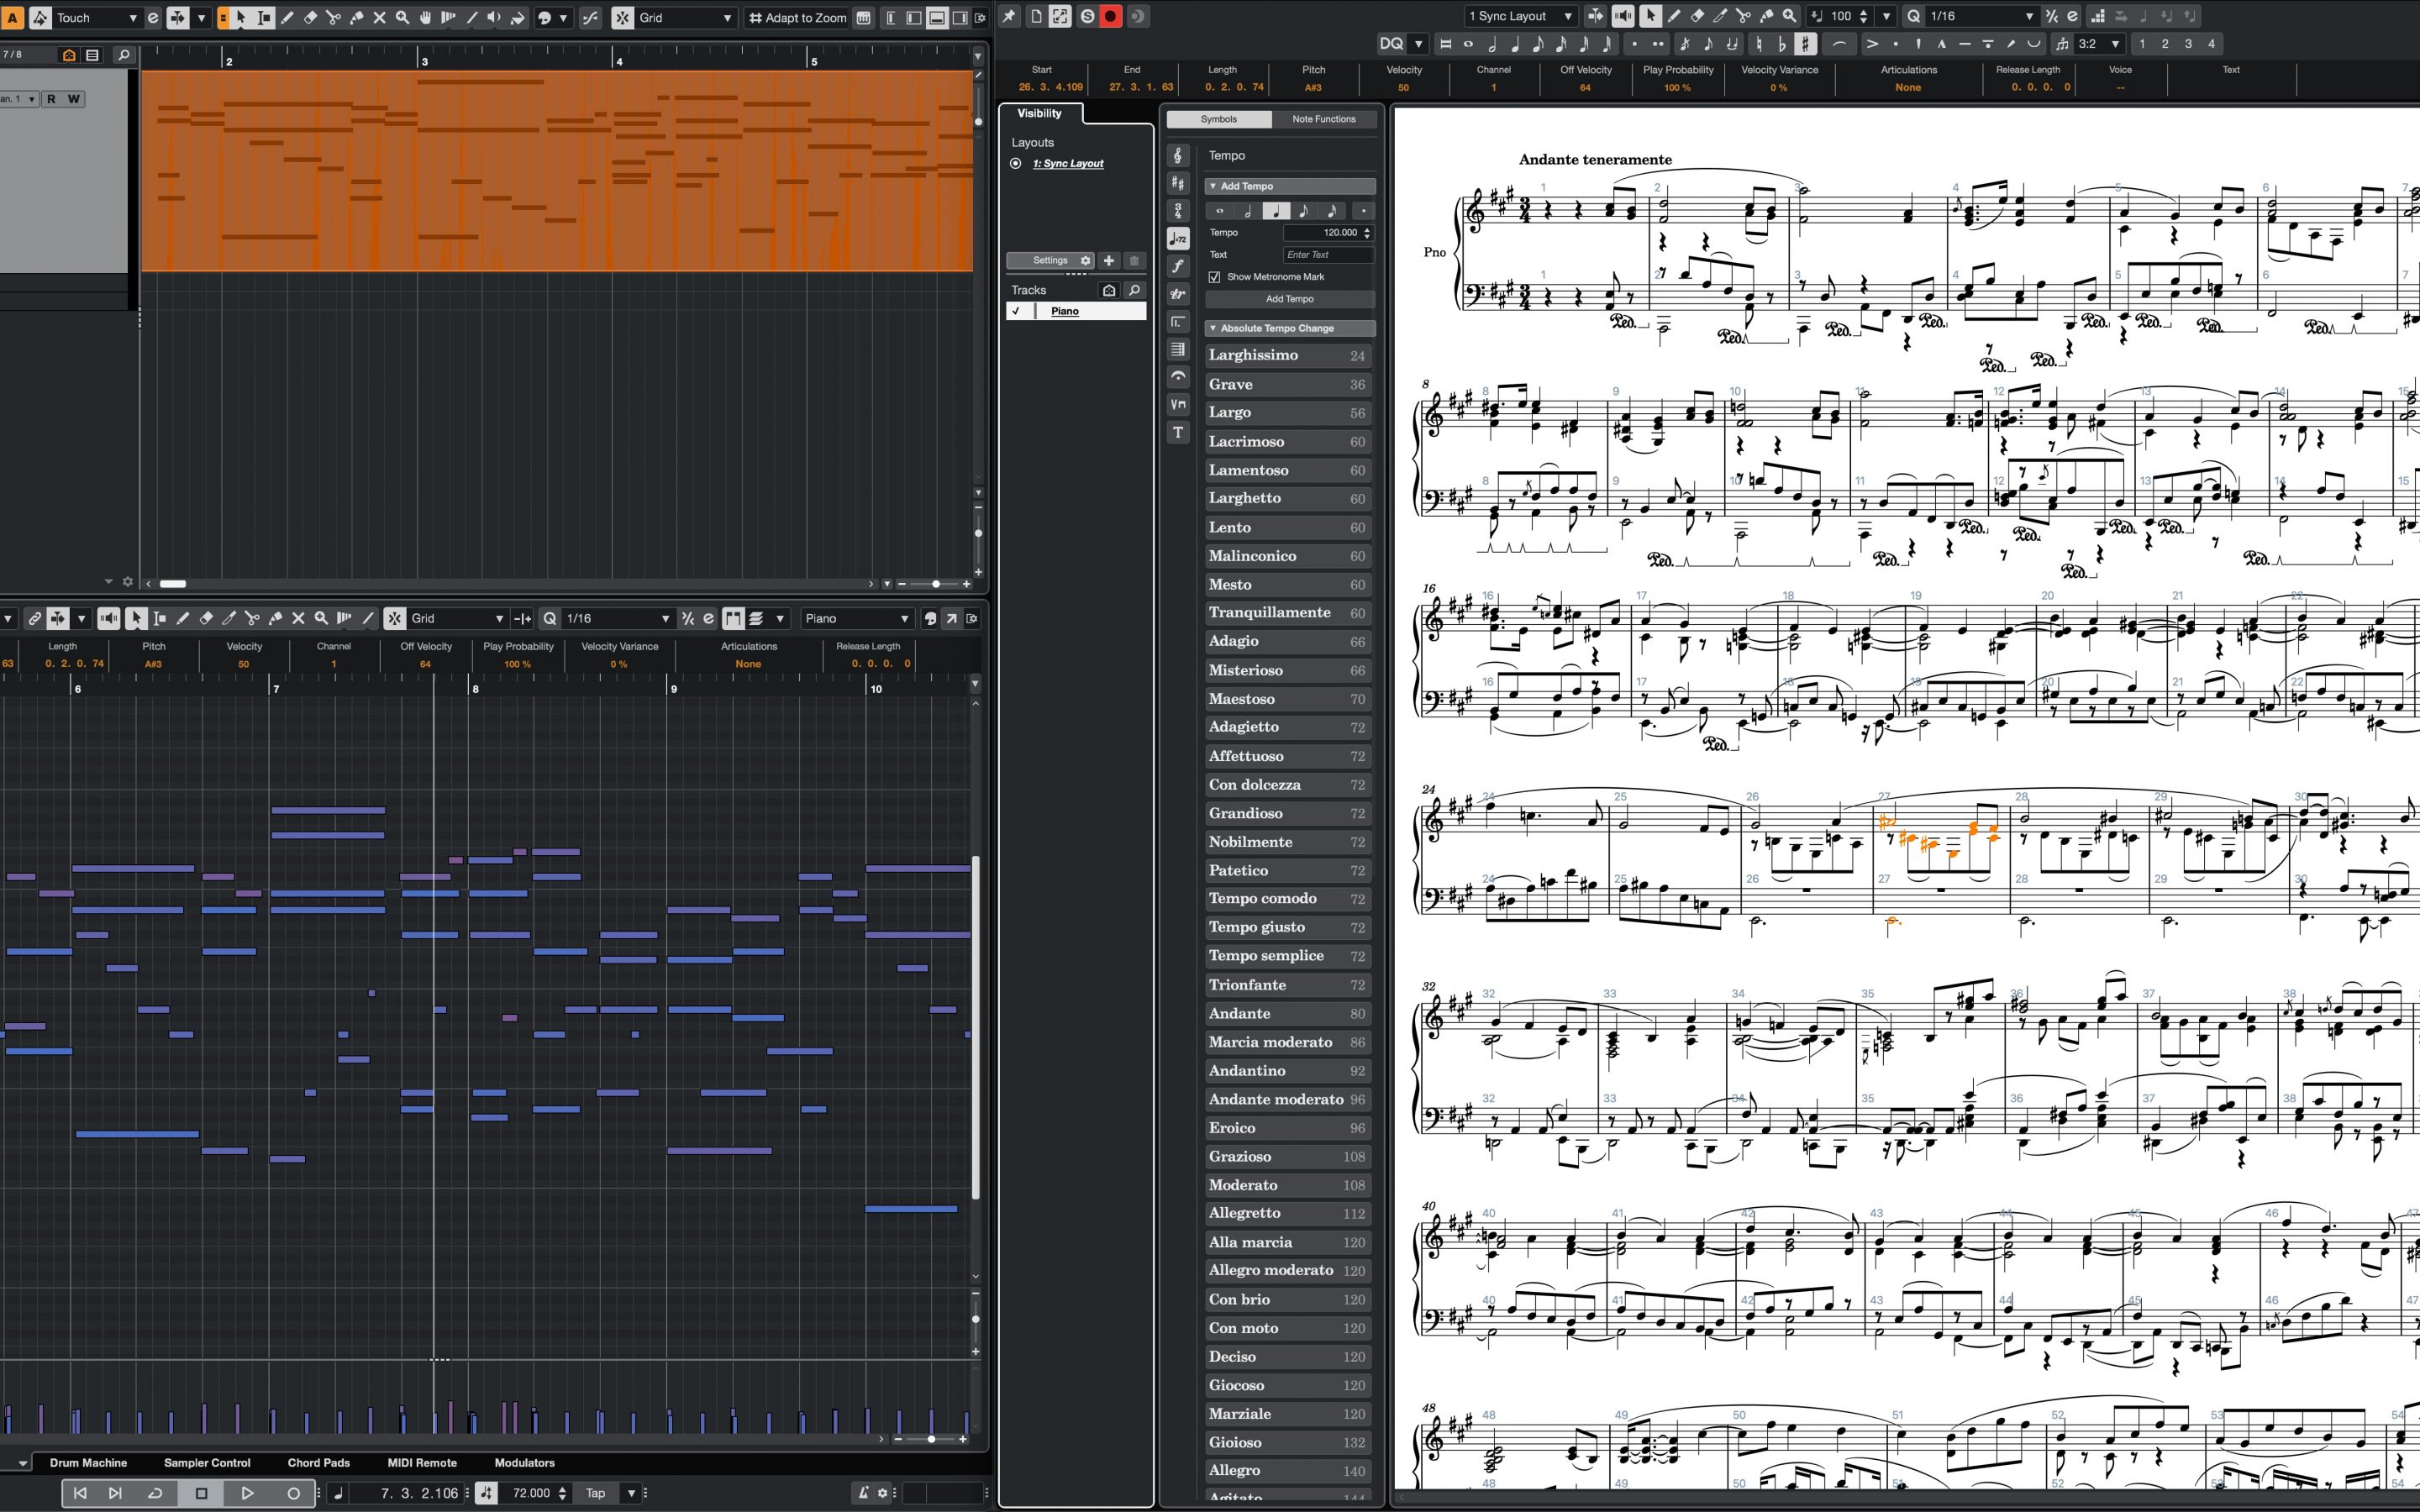2420x1512 pixels.
Task: Toggle Piano track visibility checkmark
Action: (x=1016, y=311)
